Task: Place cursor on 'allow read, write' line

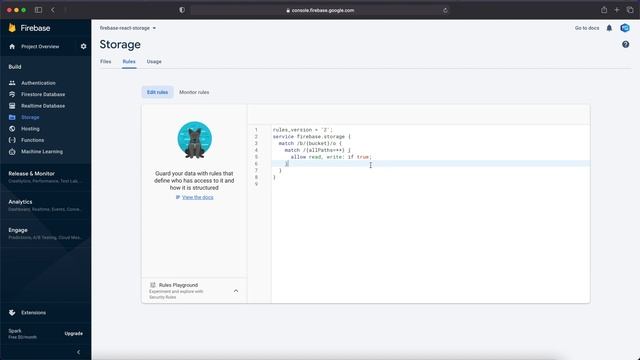Action: (x=331, y=157)
